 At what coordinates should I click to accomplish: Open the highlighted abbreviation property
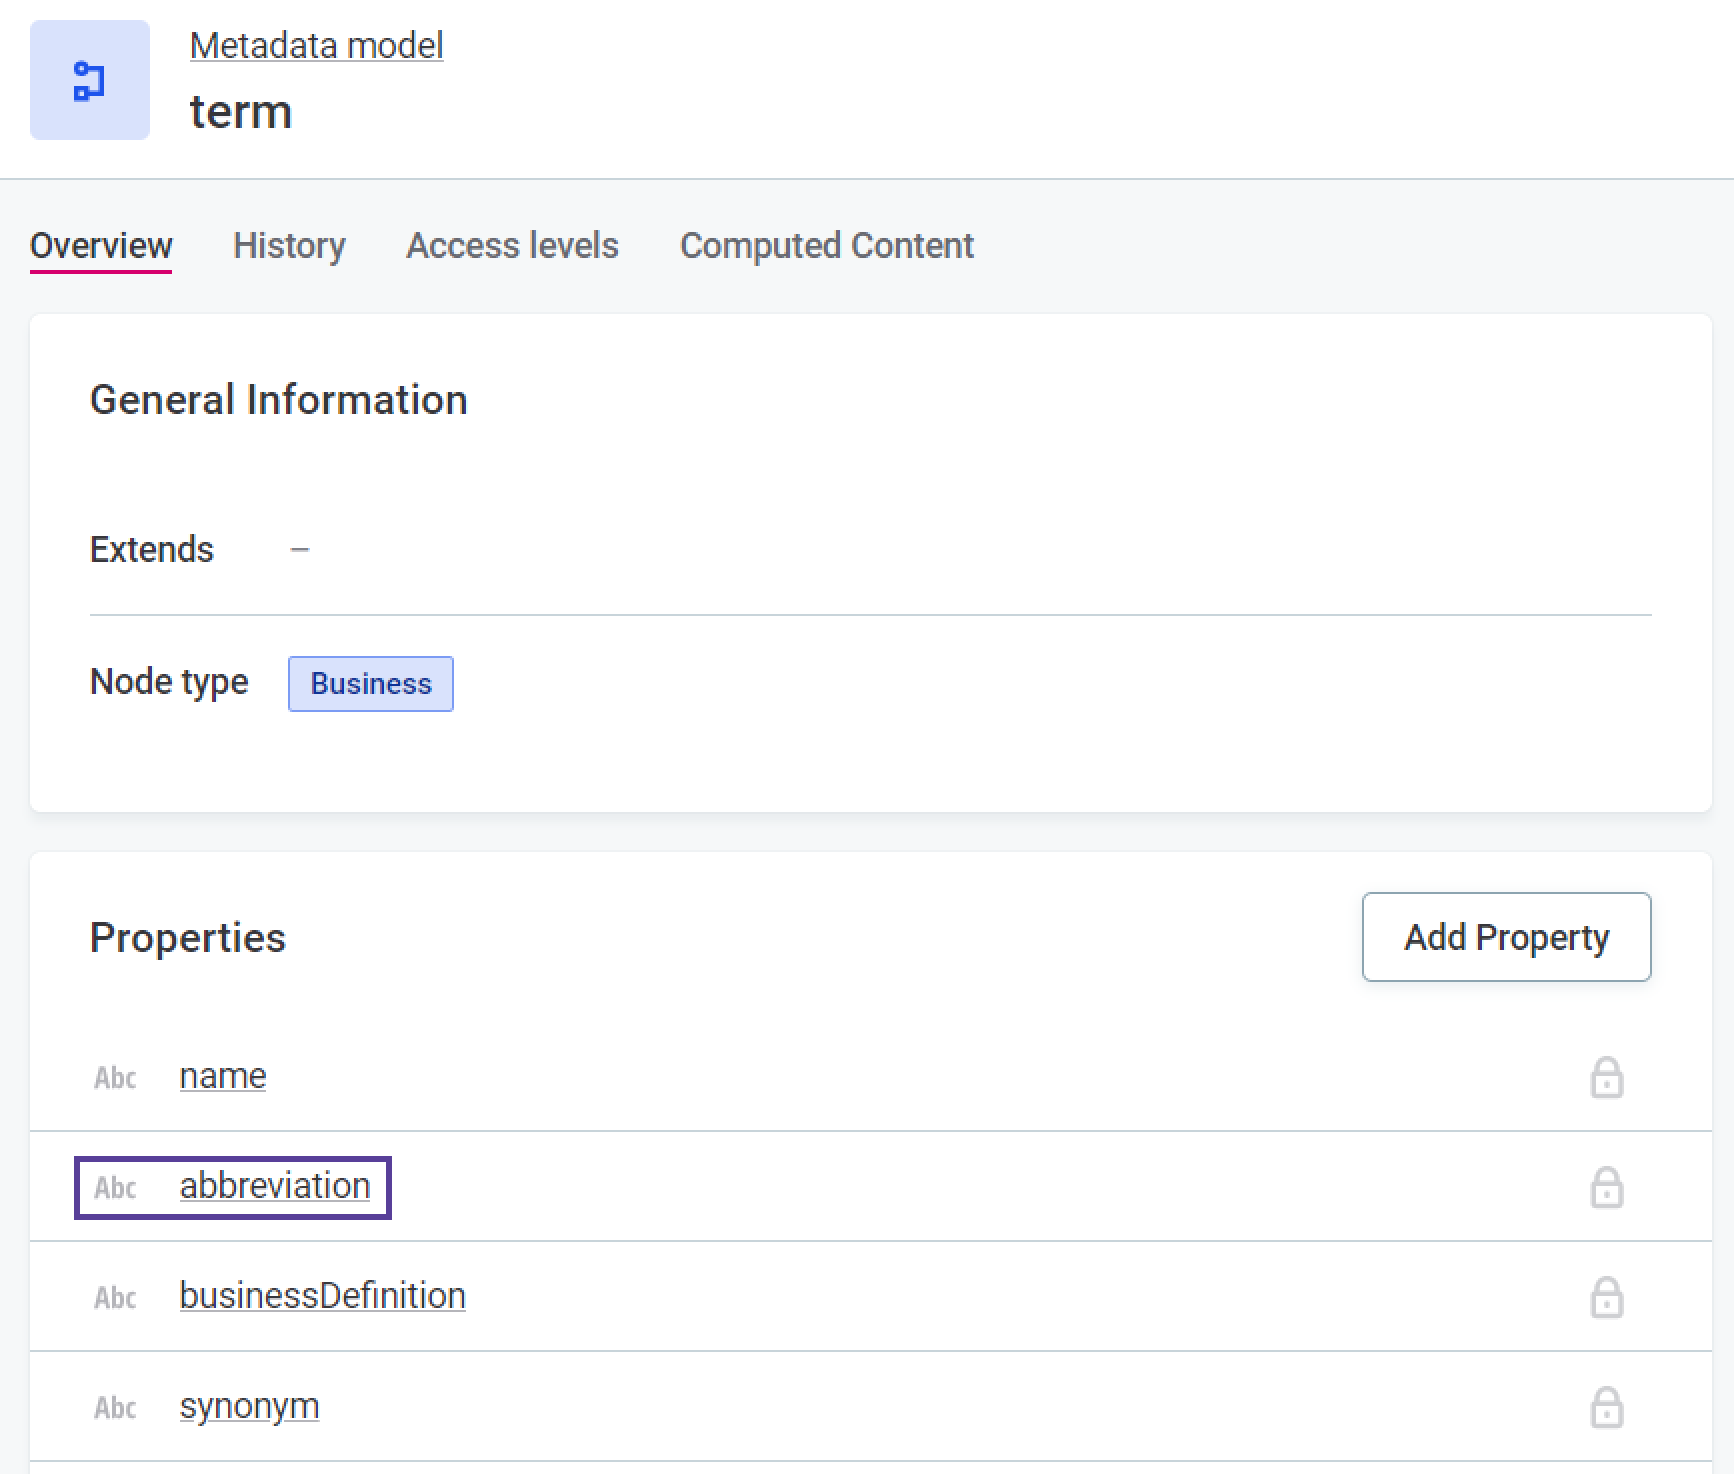(275, 1185)
